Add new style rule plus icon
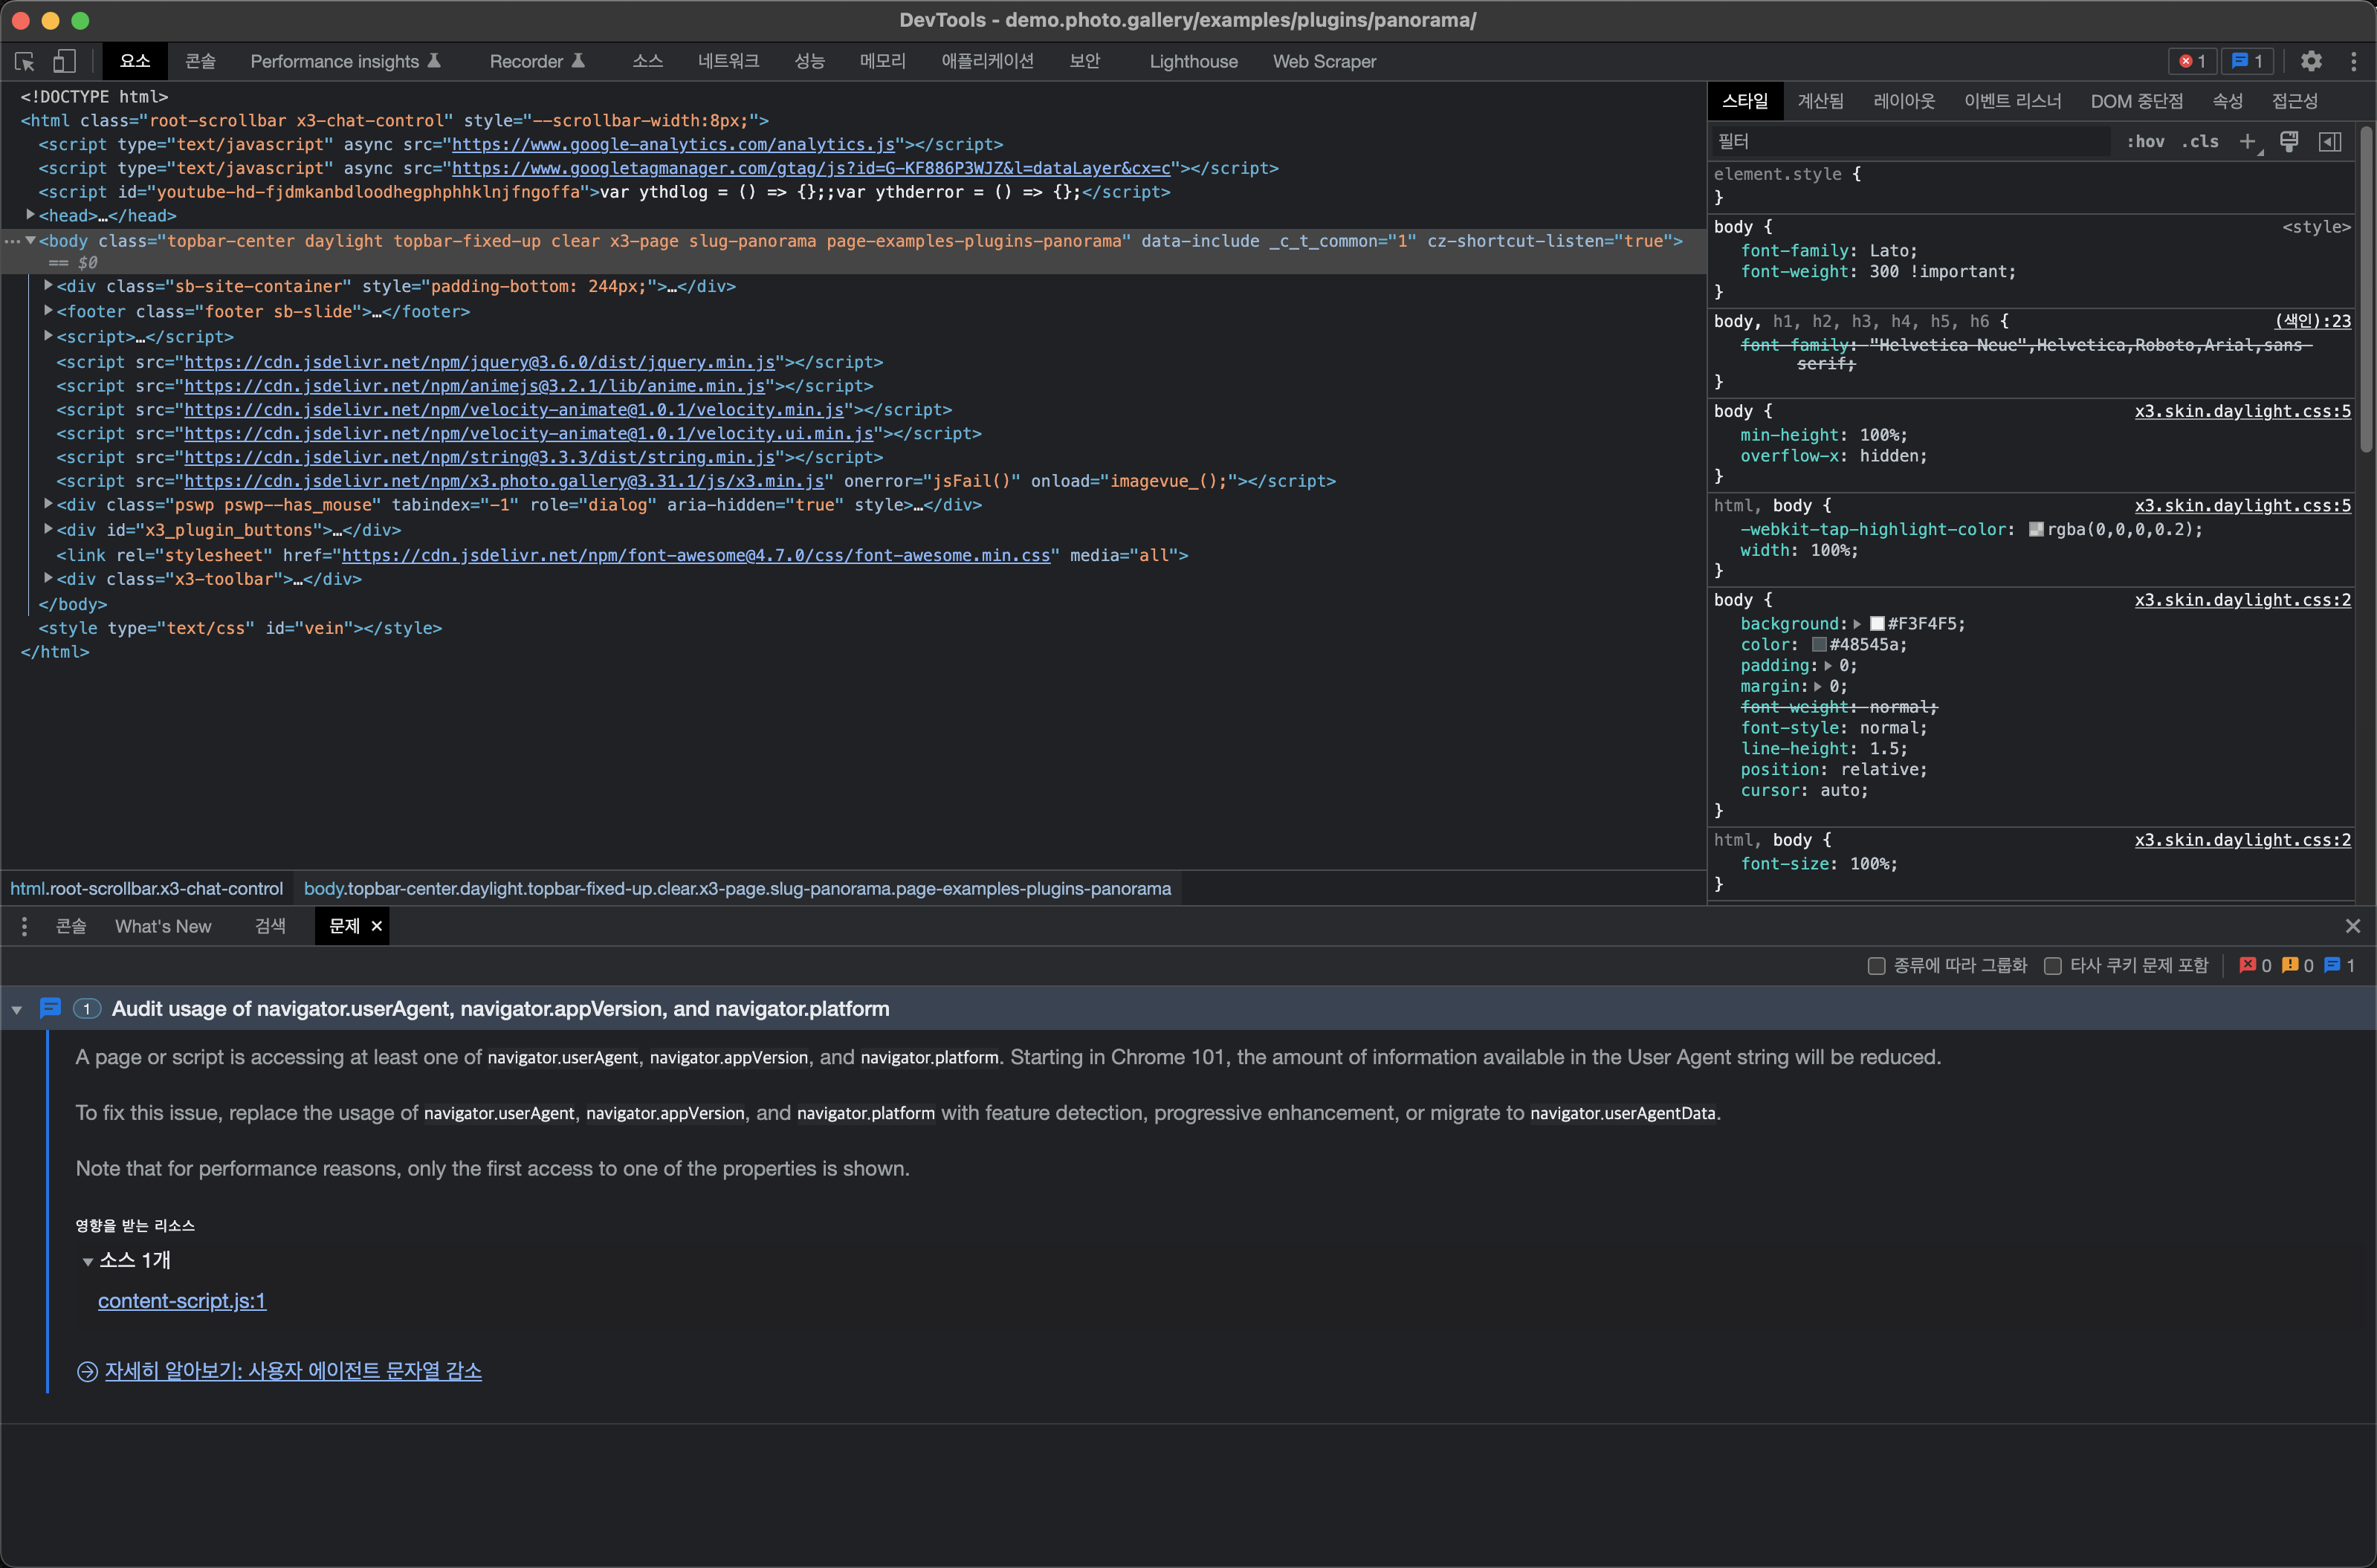The height and width of the screenshot is (1568, 2377). point(2248,142)
